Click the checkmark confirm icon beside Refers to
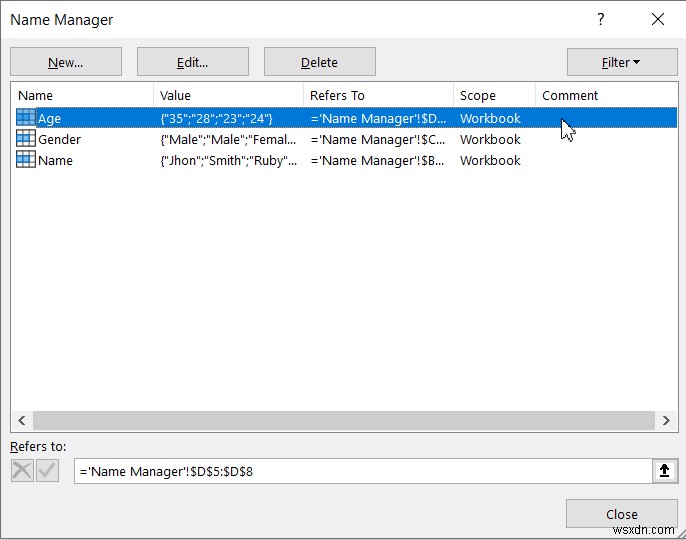This screenshot has height=540, width=686. [47, 471]
